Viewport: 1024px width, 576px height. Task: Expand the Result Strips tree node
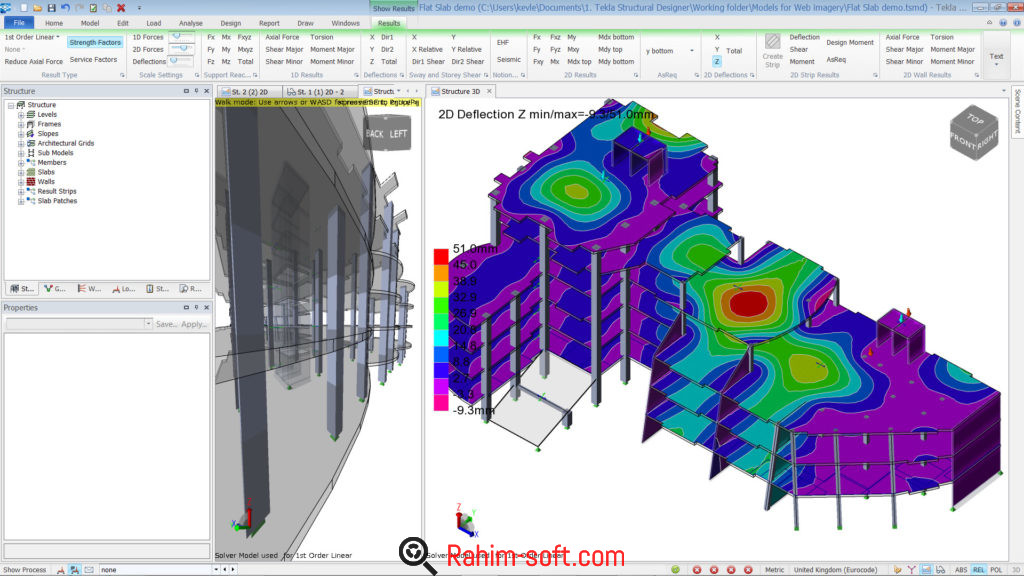click(21, 191)
